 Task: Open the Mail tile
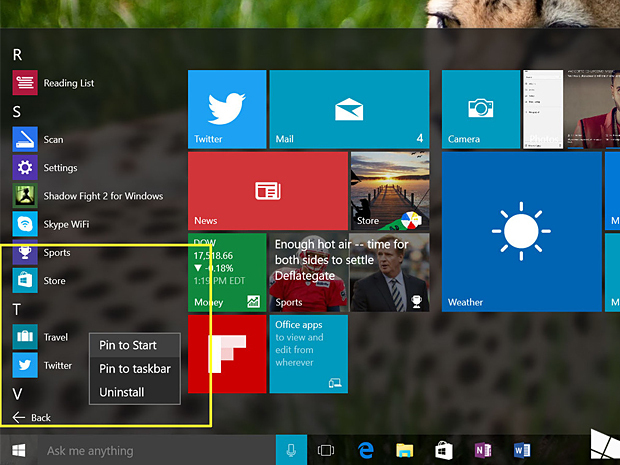point(349,109)
